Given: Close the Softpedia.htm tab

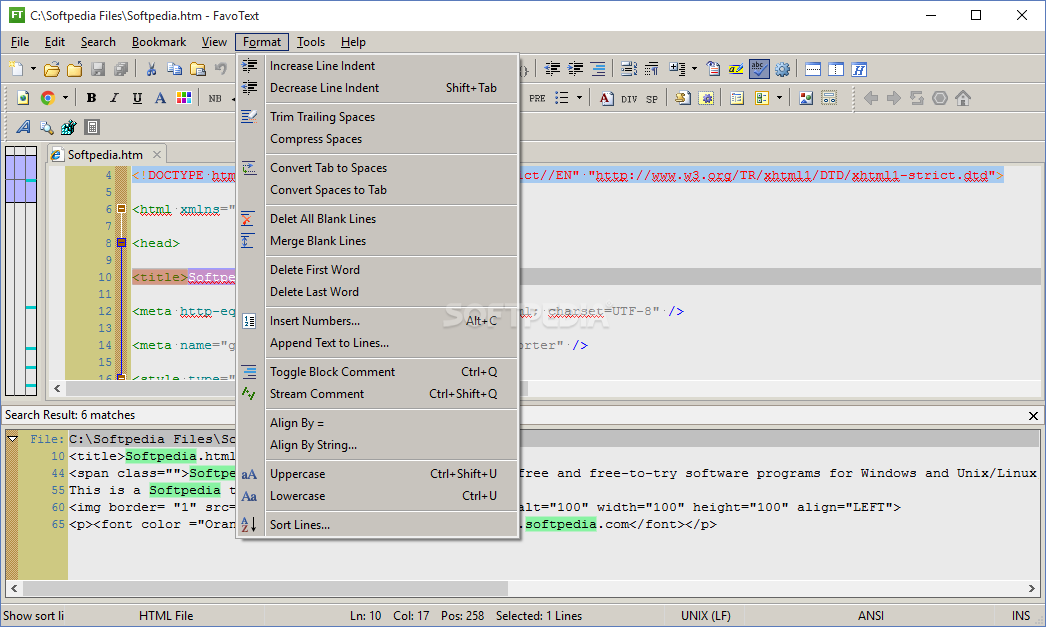Looking at the screenshot, I should click(x=157, y=155).
